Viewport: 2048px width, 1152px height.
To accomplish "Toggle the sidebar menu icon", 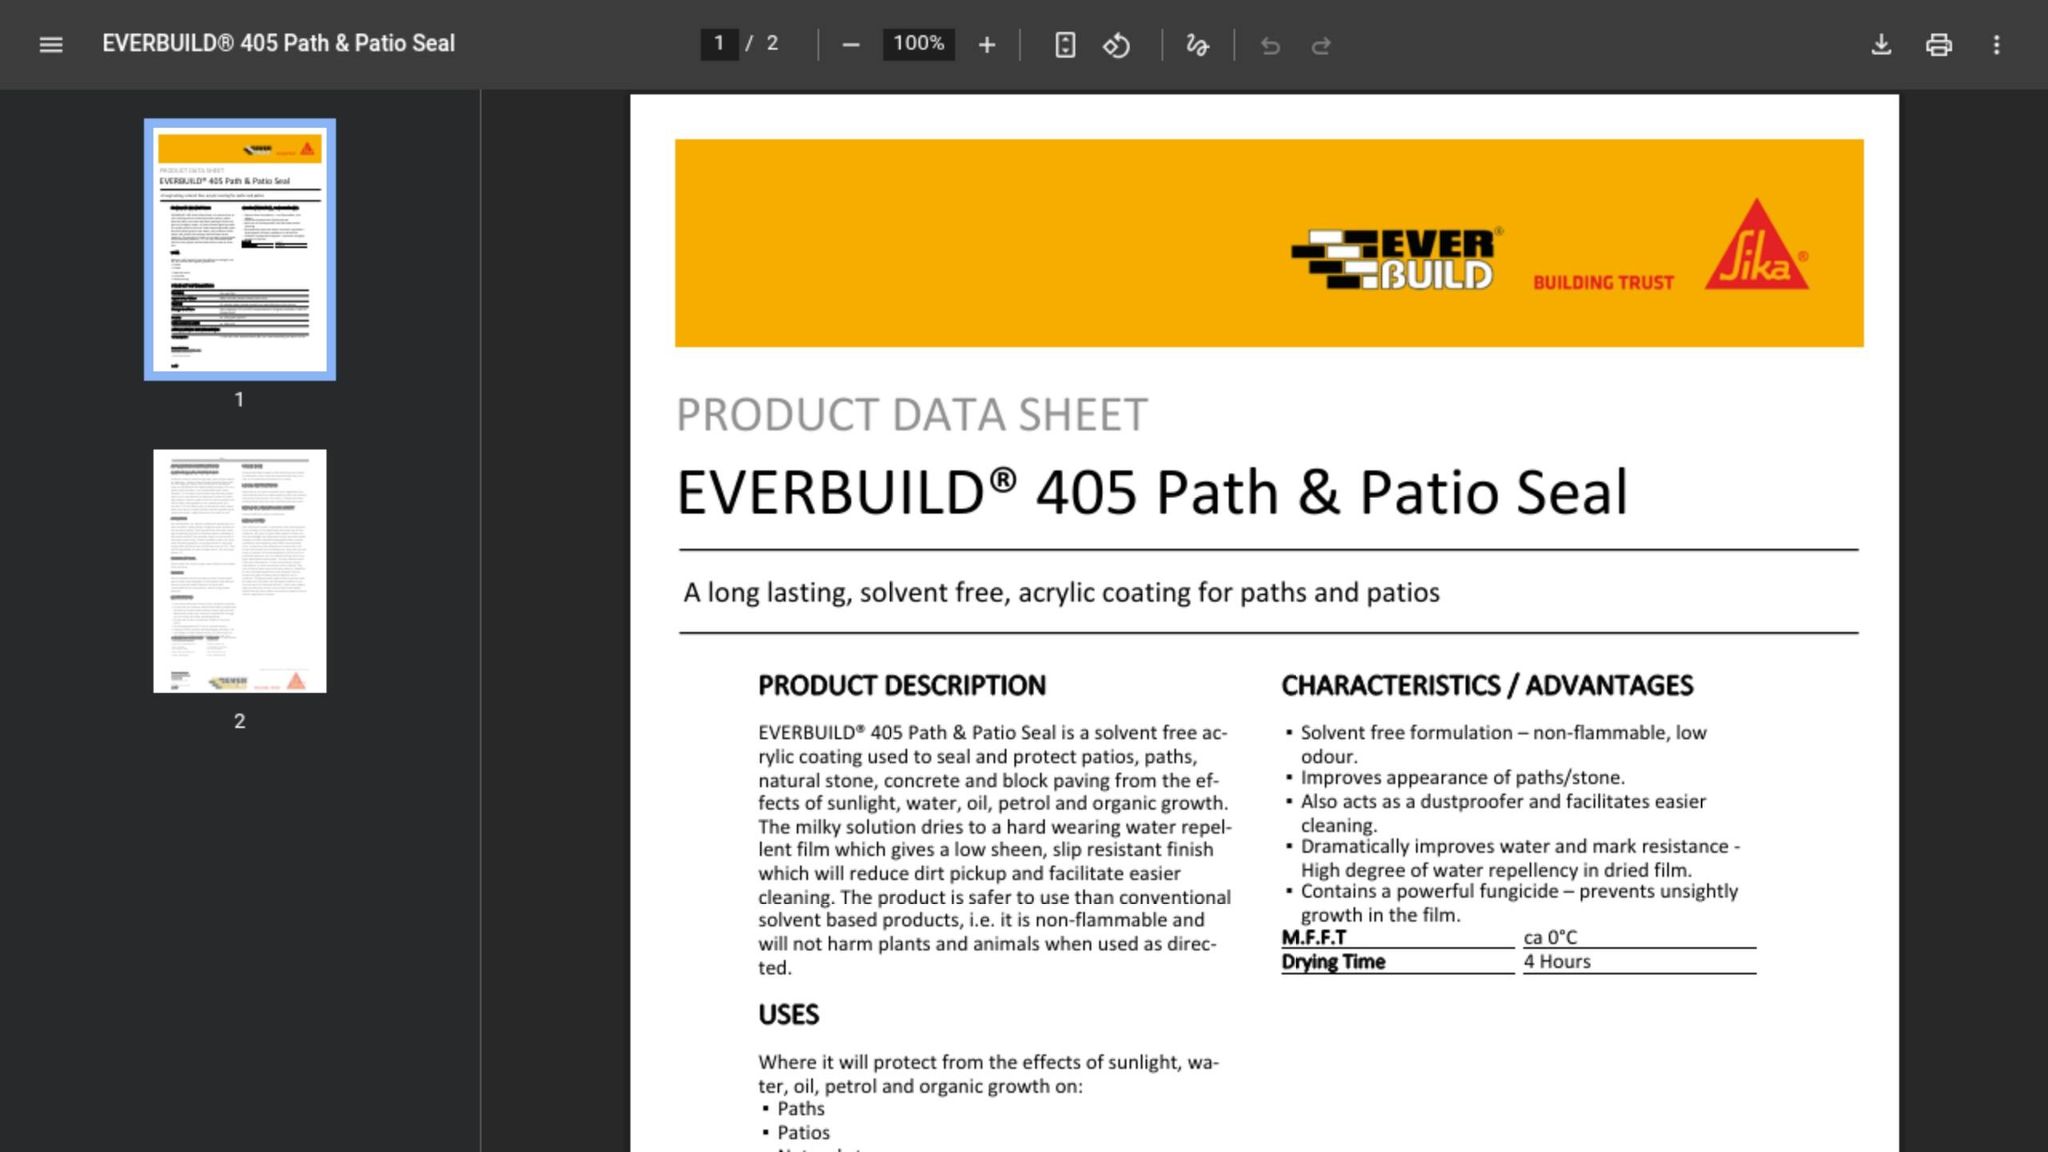I will (51, 44).
